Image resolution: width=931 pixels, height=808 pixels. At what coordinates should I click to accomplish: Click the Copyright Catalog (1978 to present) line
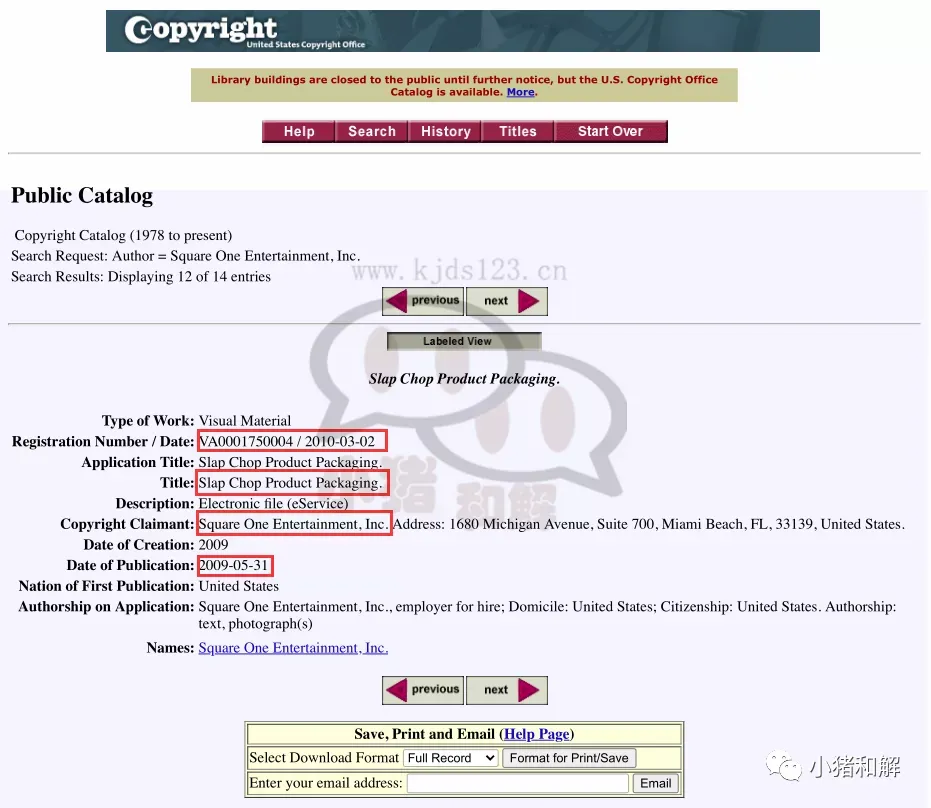click(124, 236)
